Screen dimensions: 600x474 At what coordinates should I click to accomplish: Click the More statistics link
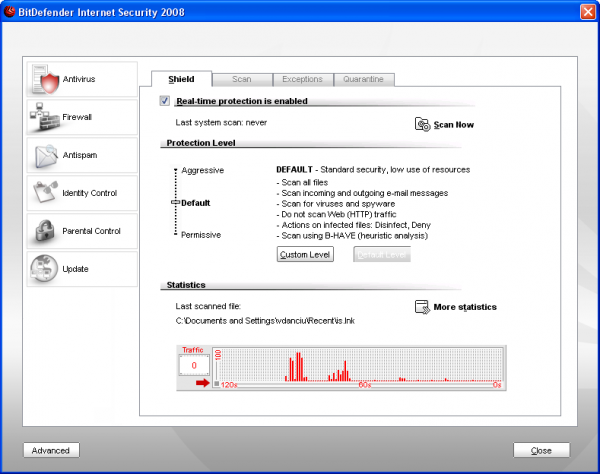pos(465,307)
